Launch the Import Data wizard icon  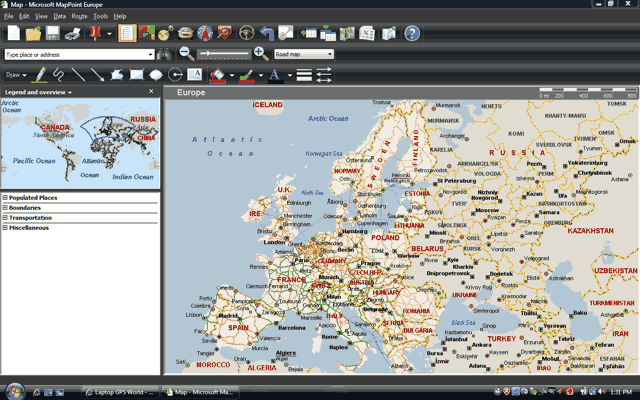coord(309,33)
